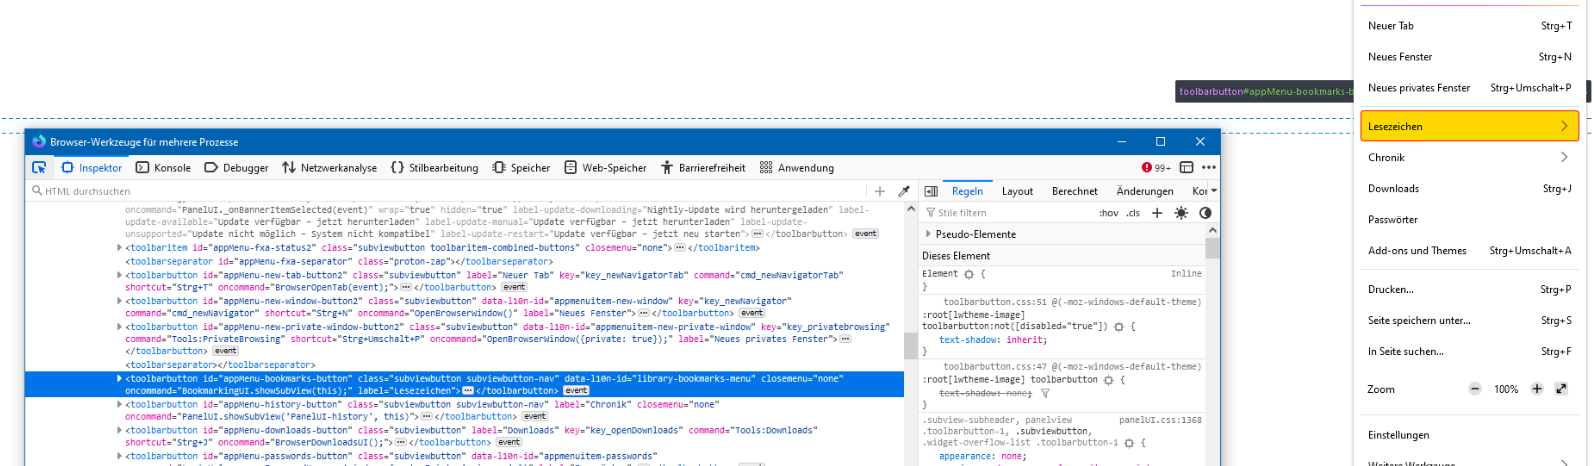Toggle the :hov pseudo-class panel
Image resolution: width=1594 pixels, height=466 pixels.
click(1108, 213)
